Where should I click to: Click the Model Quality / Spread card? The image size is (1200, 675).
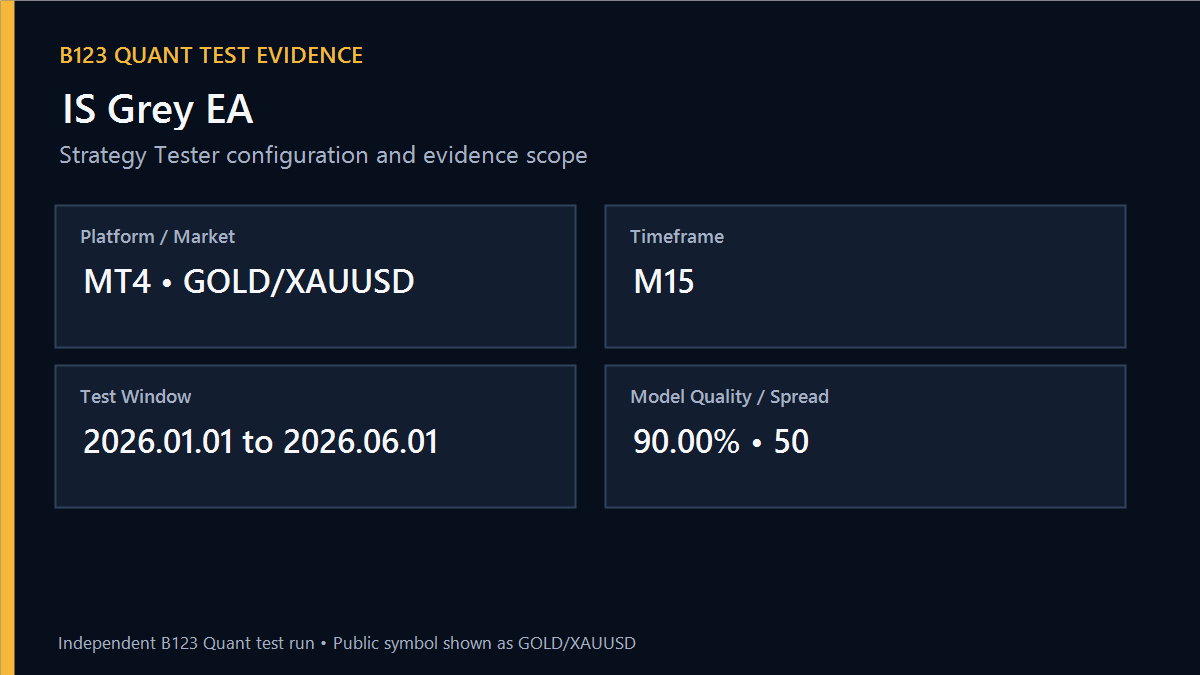865,436
